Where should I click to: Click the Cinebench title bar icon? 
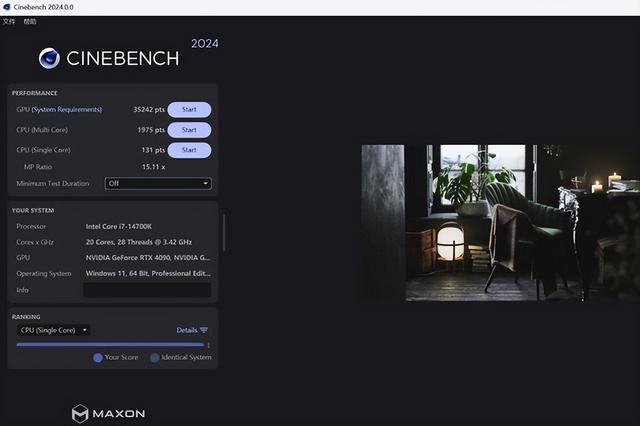pos(7,7)
